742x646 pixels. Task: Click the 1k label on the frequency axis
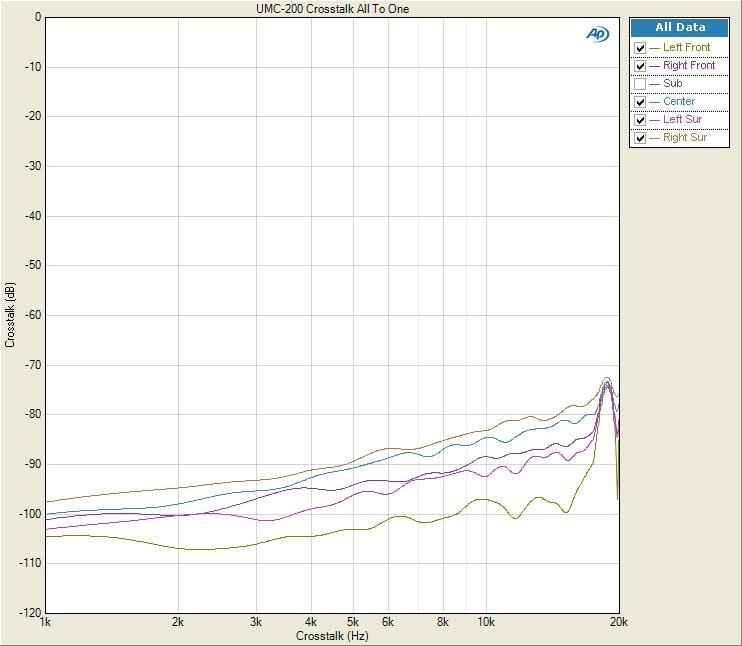click(45, 623)
